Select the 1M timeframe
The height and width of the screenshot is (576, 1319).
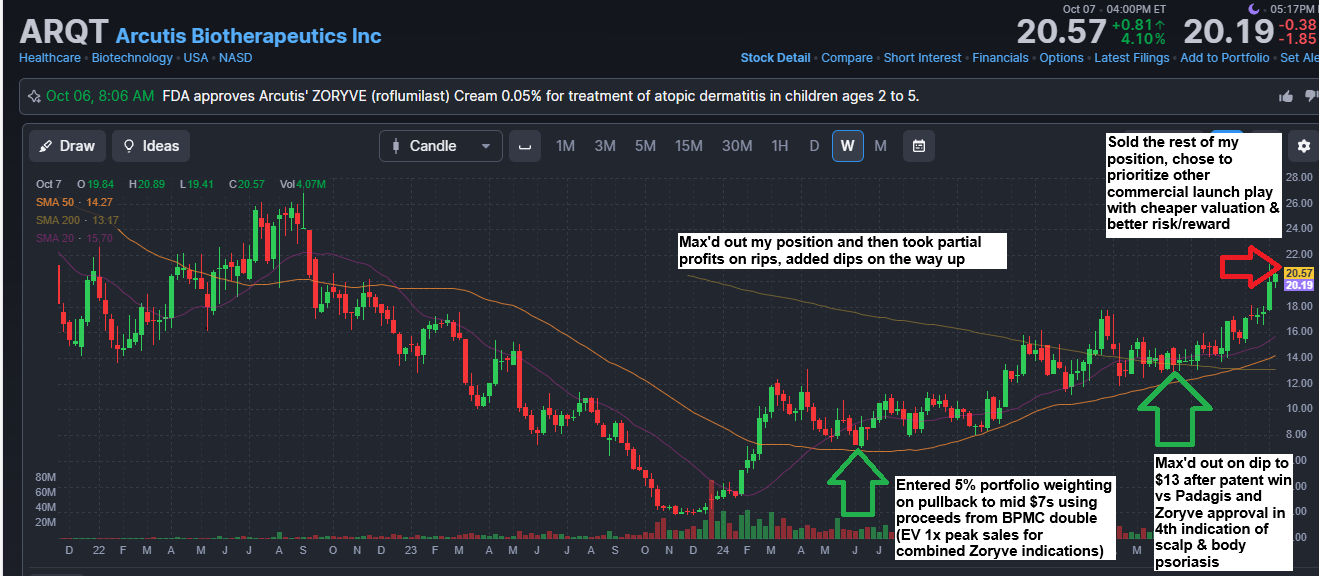565,146
